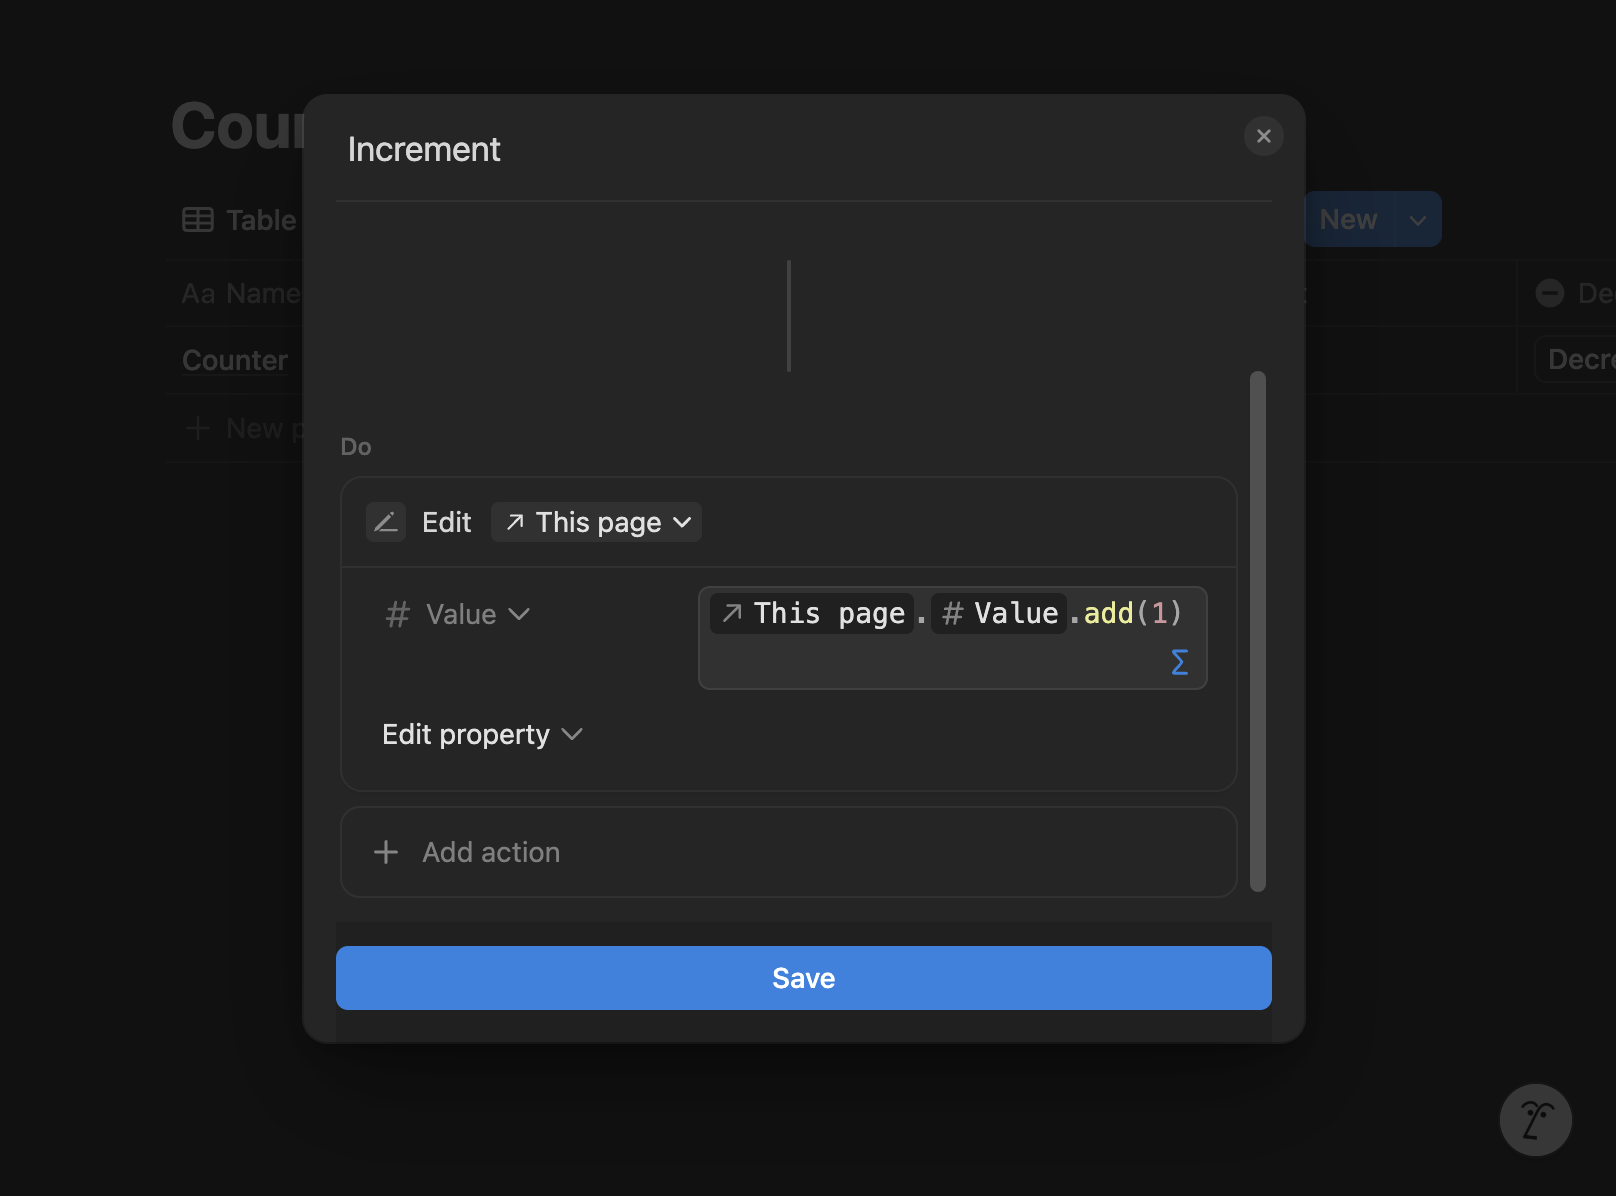Click the pencil Edit action icon
Screen dimensions: 1616x1196
click(386, 521)
